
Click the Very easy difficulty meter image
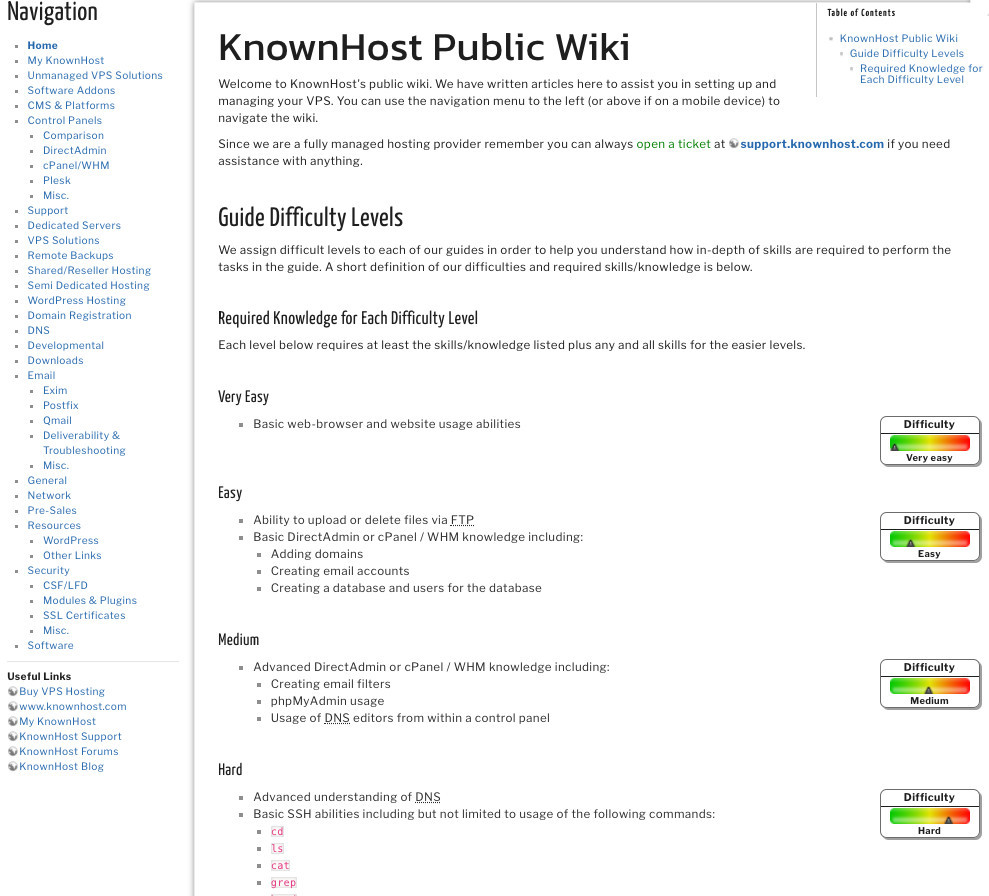(x=930, y=441)
